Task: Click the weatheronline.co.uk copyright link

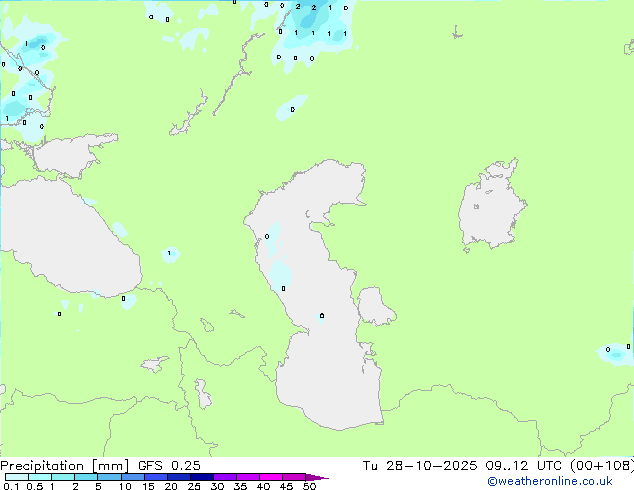Action: pyautogui.click(x=550, y=481)
